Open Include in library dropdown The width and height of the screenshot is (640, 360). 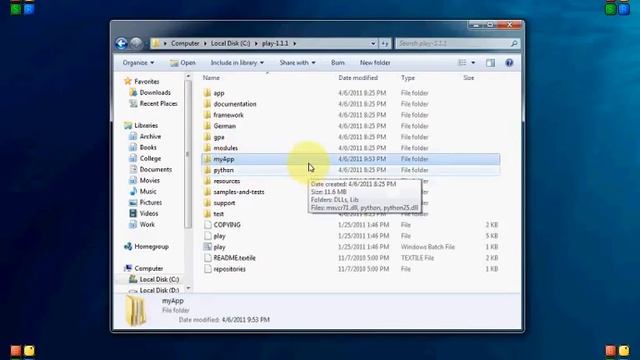237,63
